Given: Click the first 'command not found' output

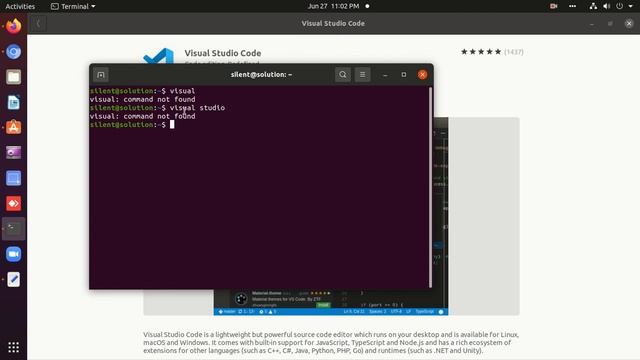Looking at the screenshot, I should click(142, 99).
